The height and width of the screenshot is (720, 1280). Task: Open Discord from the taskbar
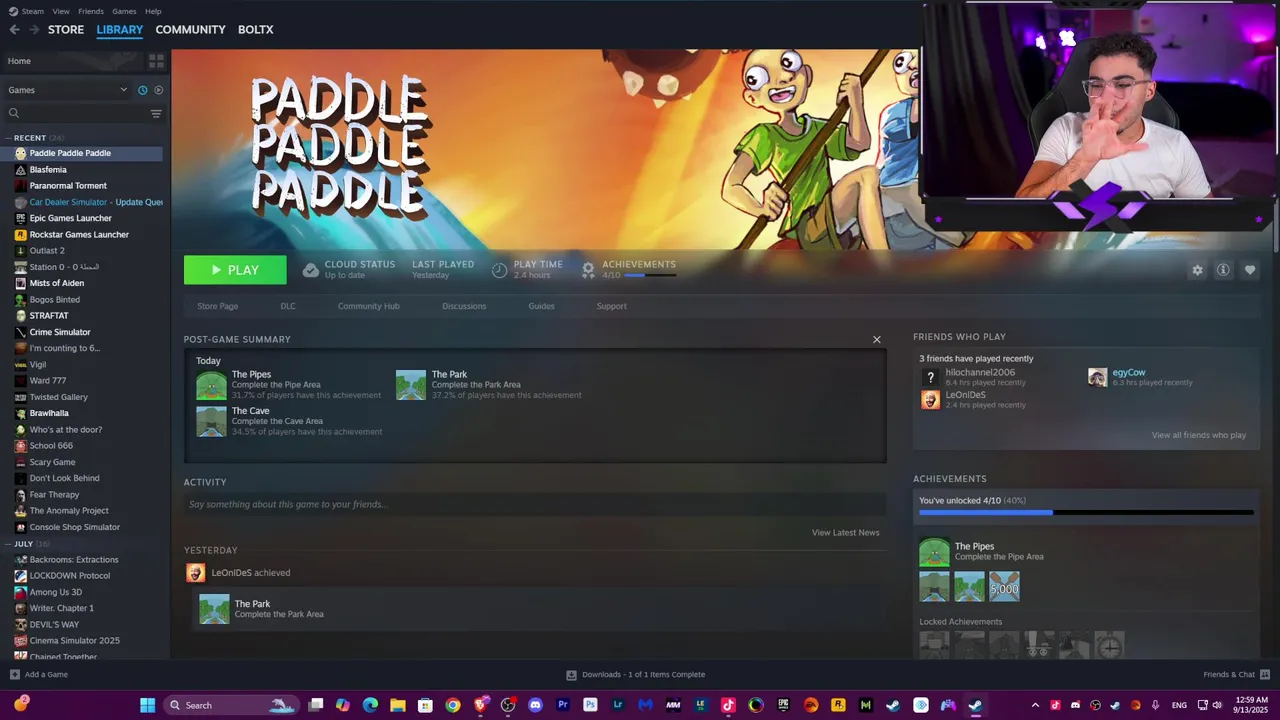pos(535,705)
